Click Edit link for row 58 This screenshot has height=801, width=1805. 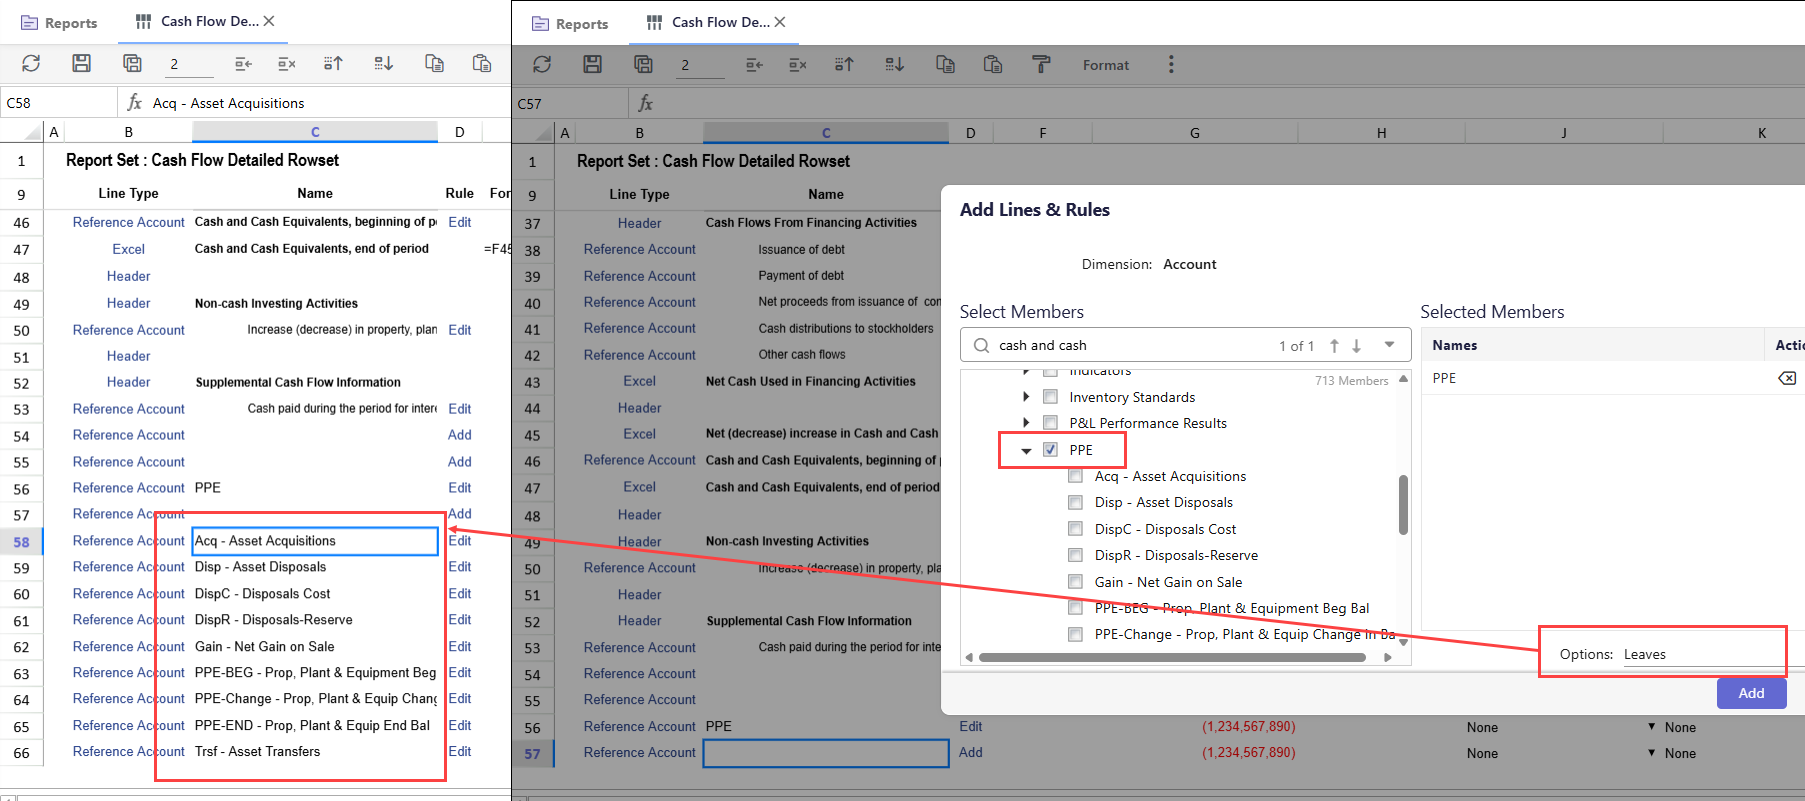[460, 540]
